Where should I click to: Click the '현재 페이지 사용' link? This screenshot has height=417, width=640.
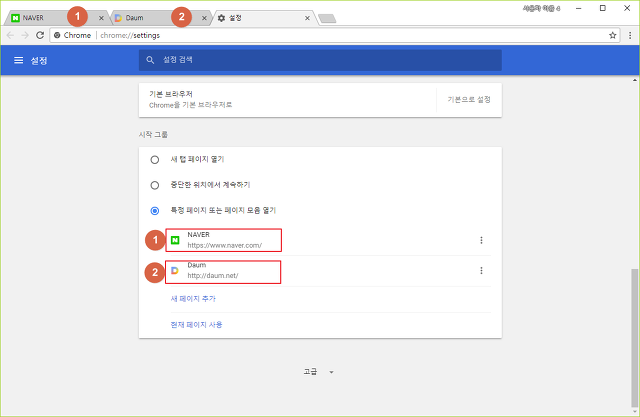(x=196, y=325)
